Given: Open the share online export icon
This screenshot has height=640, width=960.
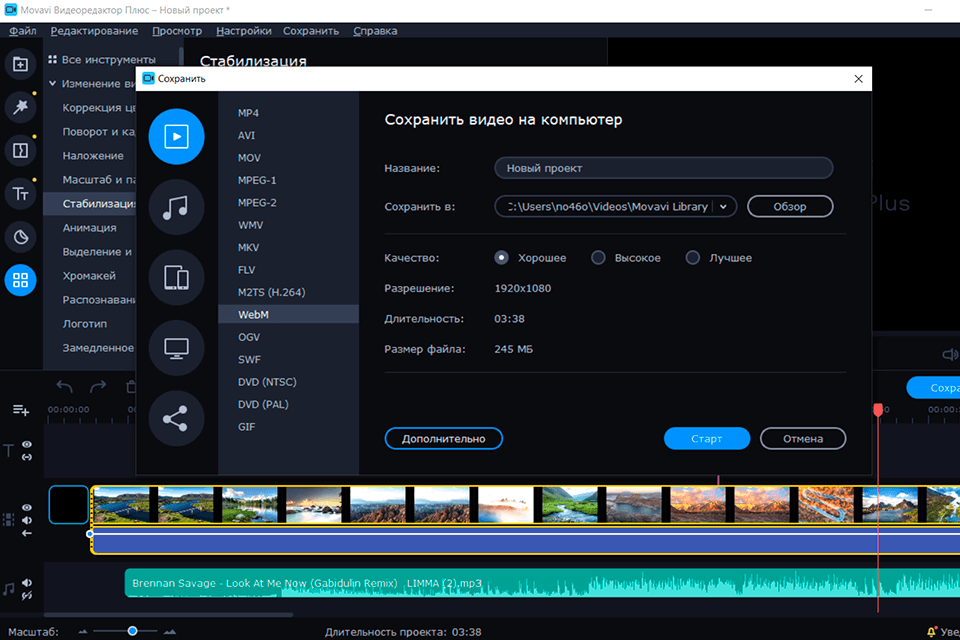Looking at the screenshot, I should point(177,418).
